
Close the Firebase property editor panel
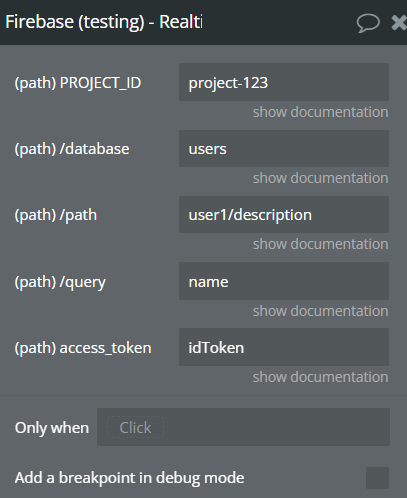pyautogui.click(x=399, y=23)
